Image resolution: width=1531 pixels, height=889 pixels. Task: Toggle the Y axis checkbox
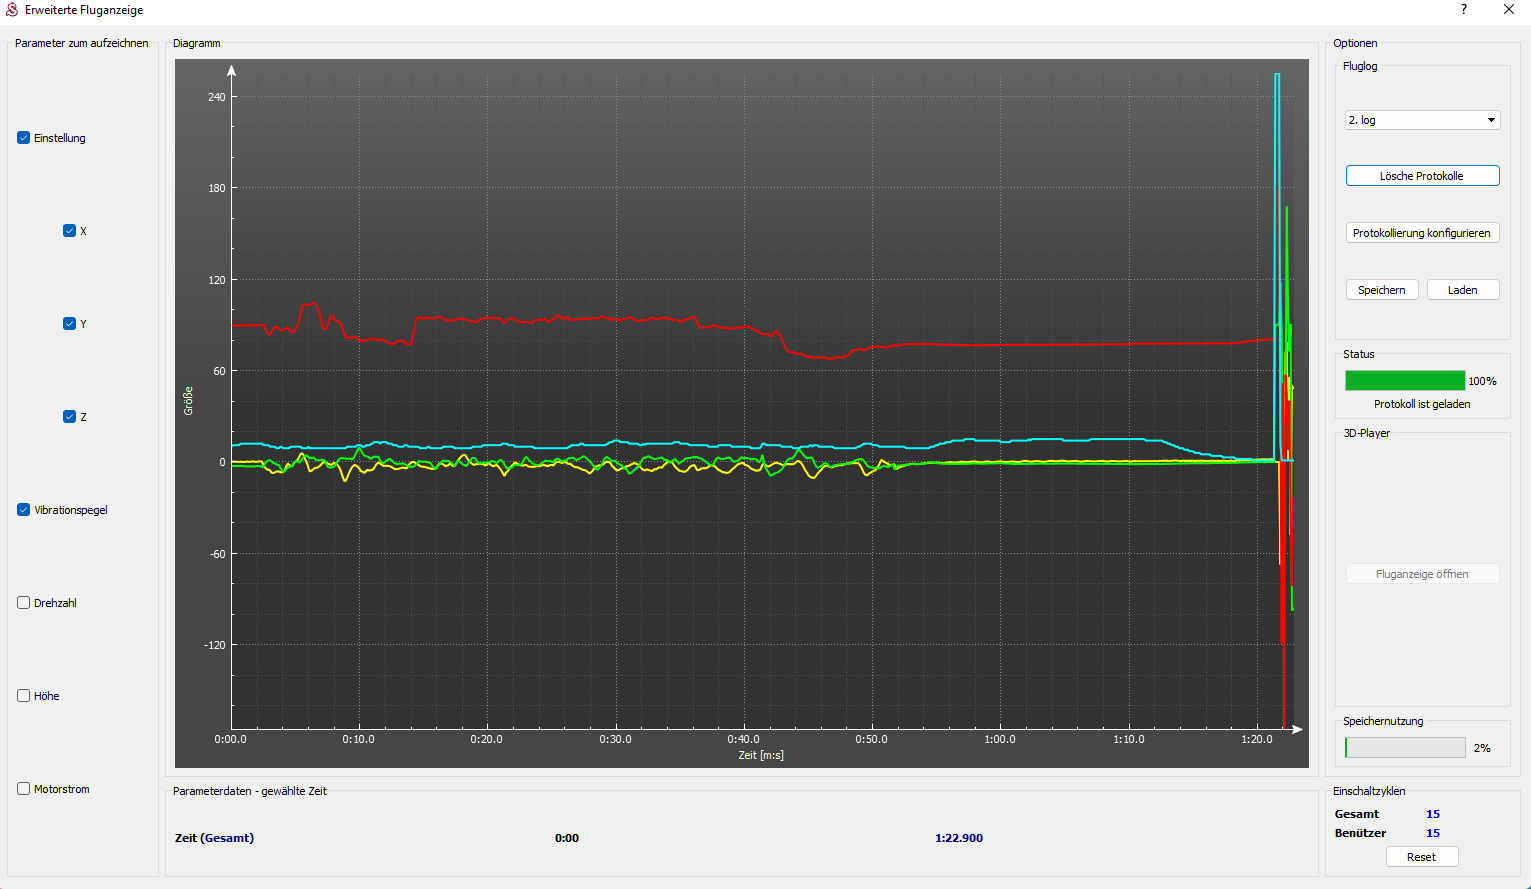(70, 324)
